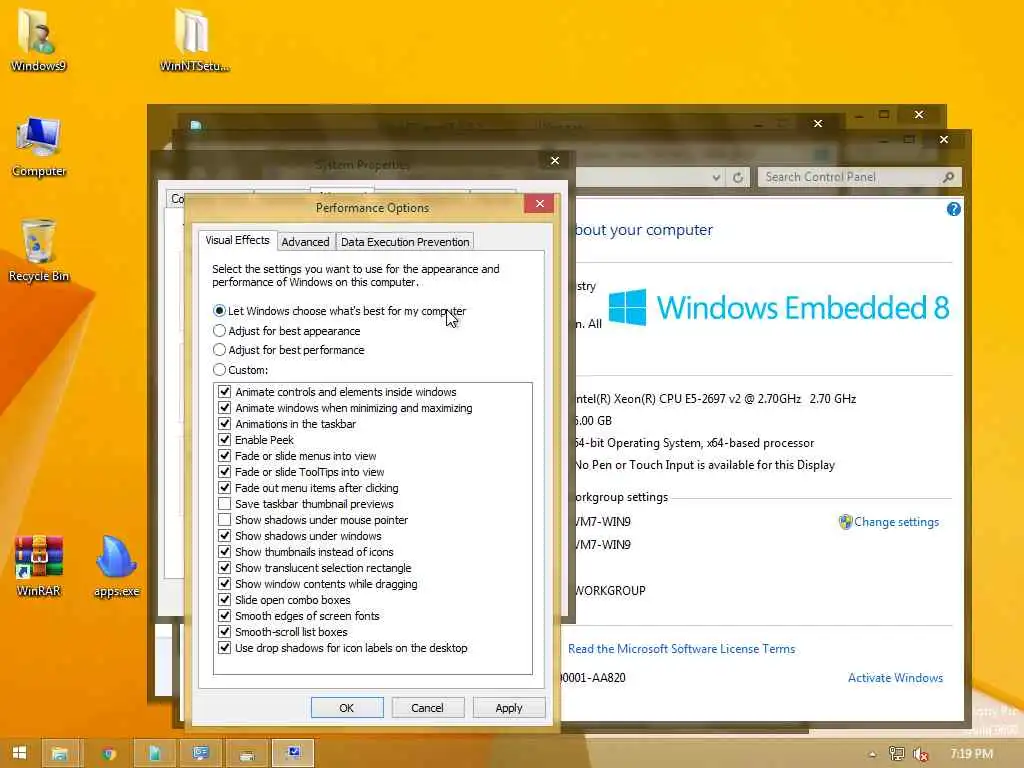Uncheck Smooth edges of screen fonts
1024x768 pixels.
[225, 616]
